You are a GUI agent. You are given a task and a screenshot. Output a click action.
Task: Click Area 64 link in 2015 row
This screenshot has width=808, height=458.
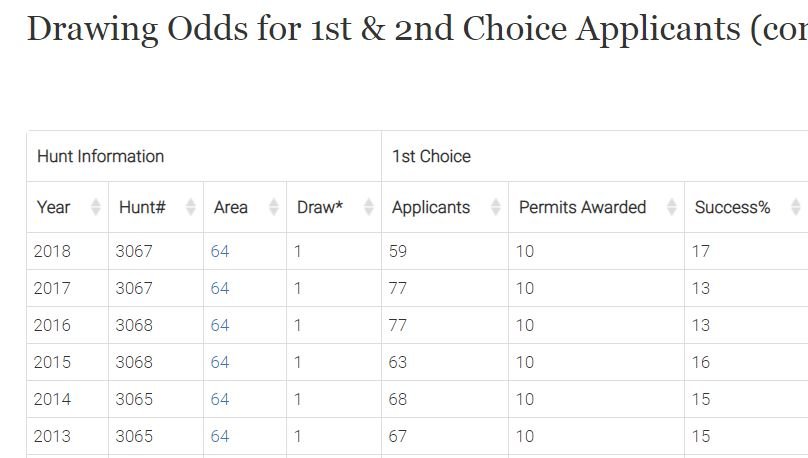220,362
